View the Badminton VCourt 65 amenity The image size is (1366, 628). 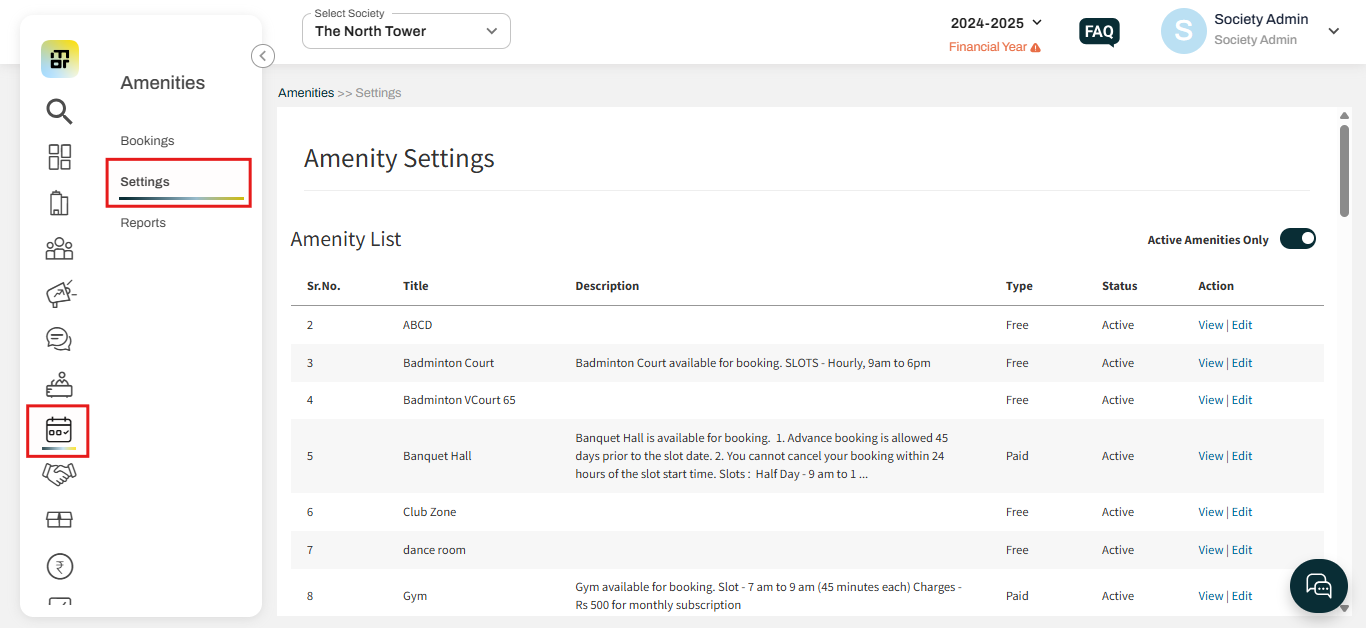click(1210, 400)
